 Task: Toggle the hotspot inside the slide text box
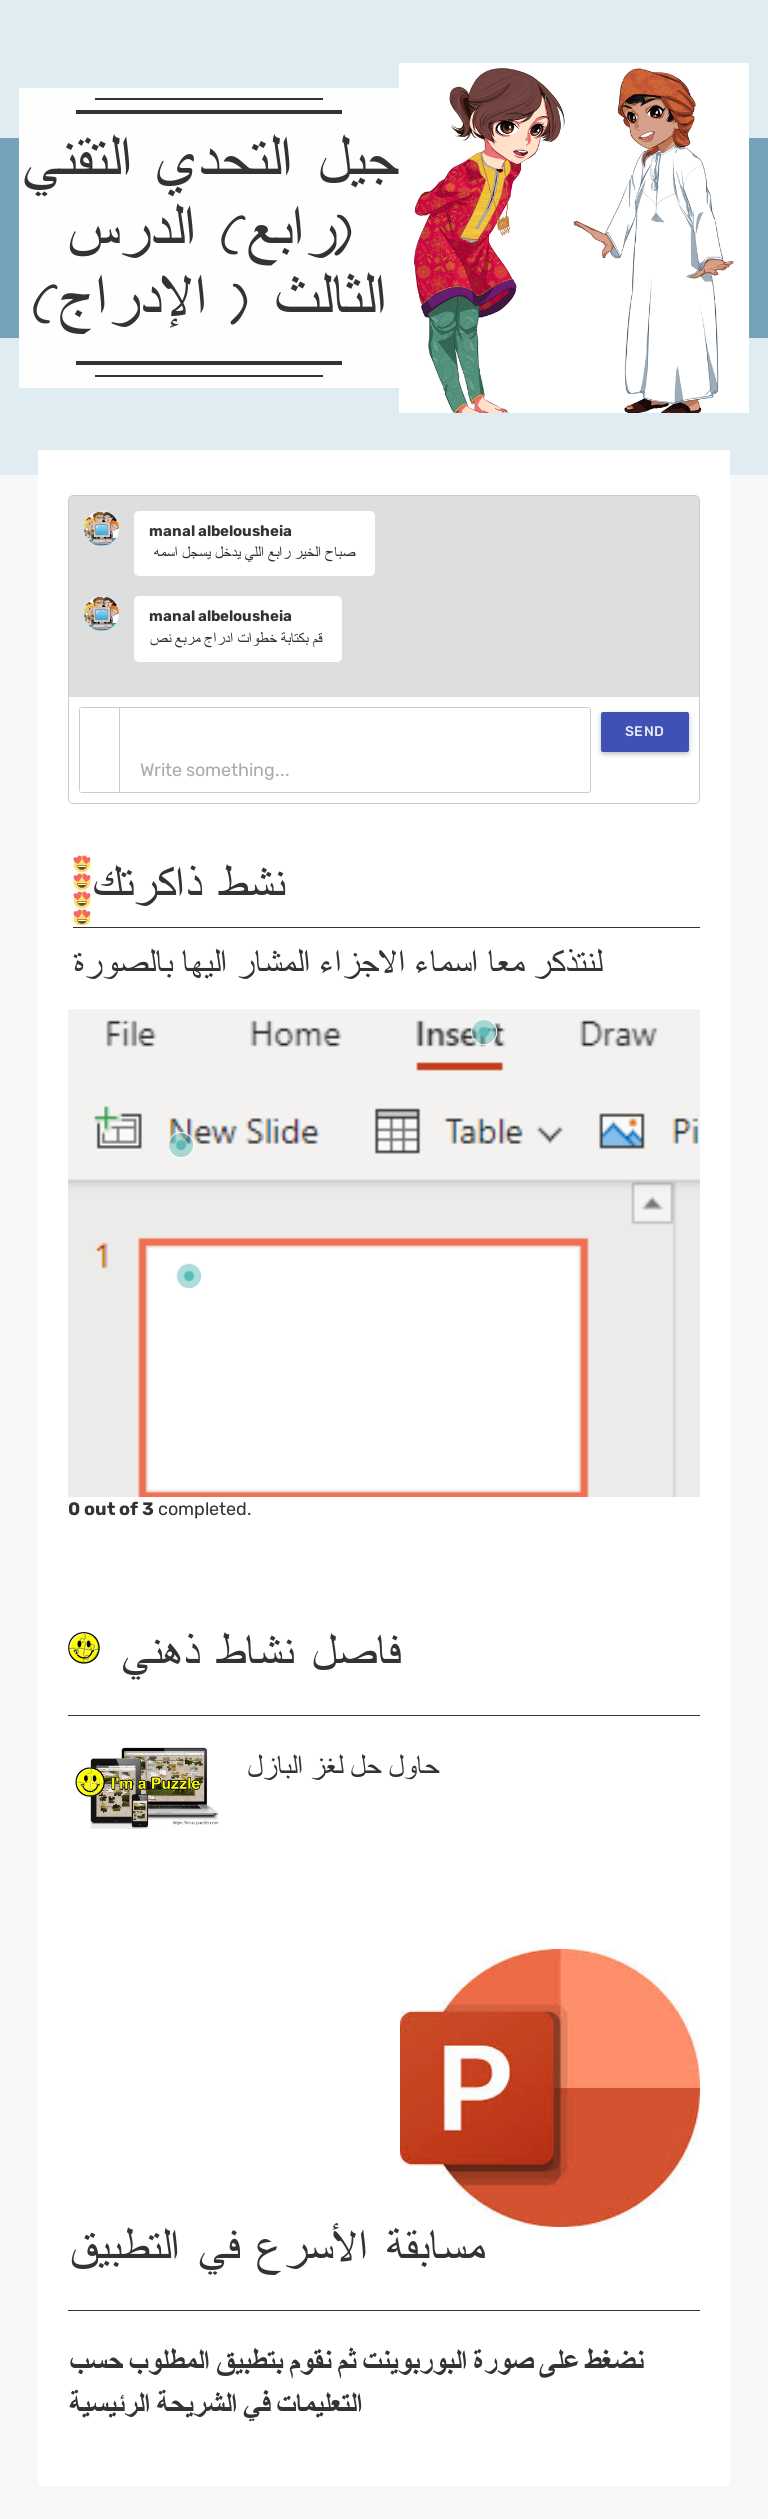(x=188, y=1276)
